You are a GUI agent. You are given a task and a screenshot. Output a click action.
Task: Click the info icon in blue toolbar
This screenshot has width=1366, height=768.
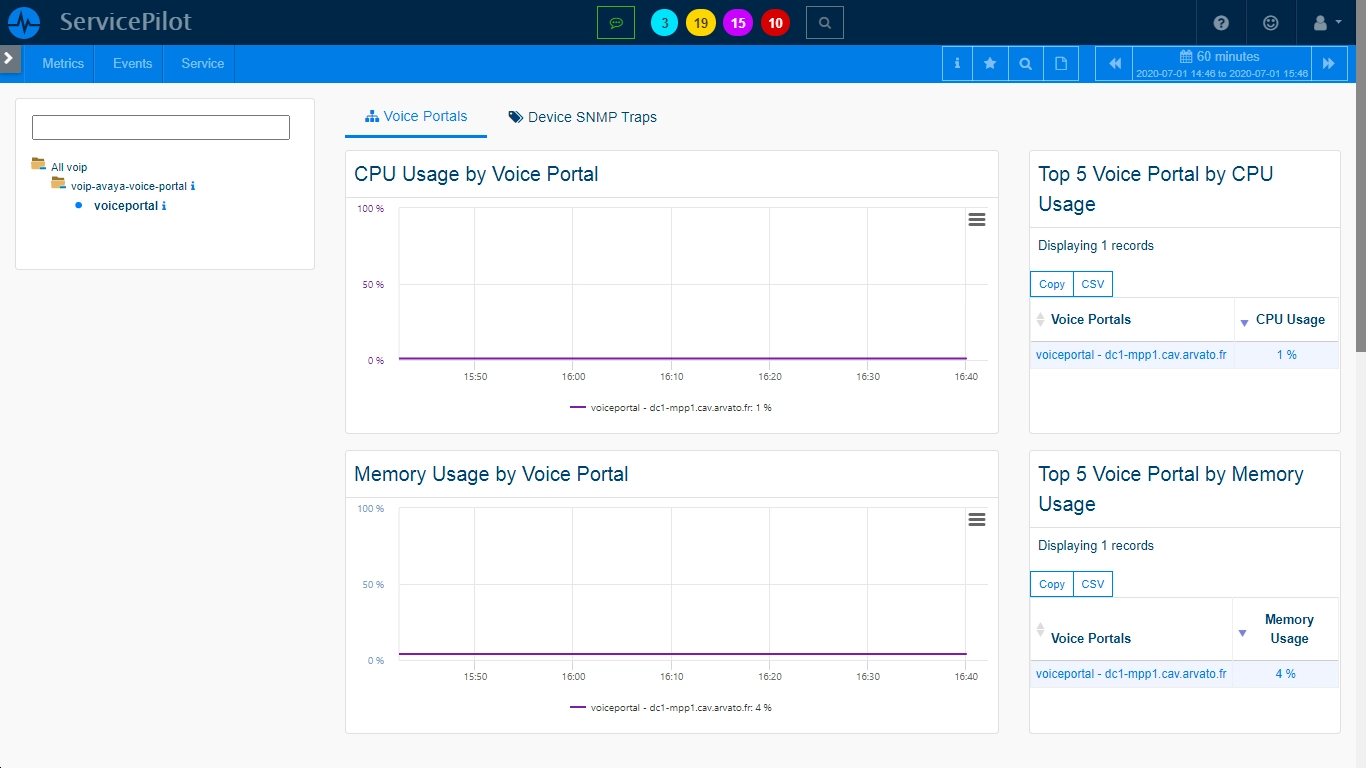coord(957,63)
